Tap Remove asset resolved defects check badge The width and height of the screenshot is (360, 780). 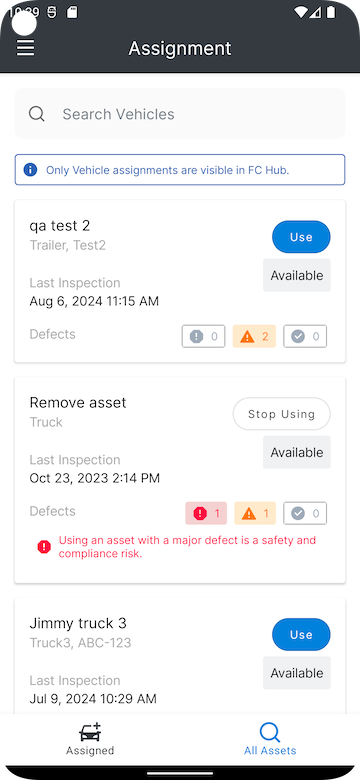305,513
